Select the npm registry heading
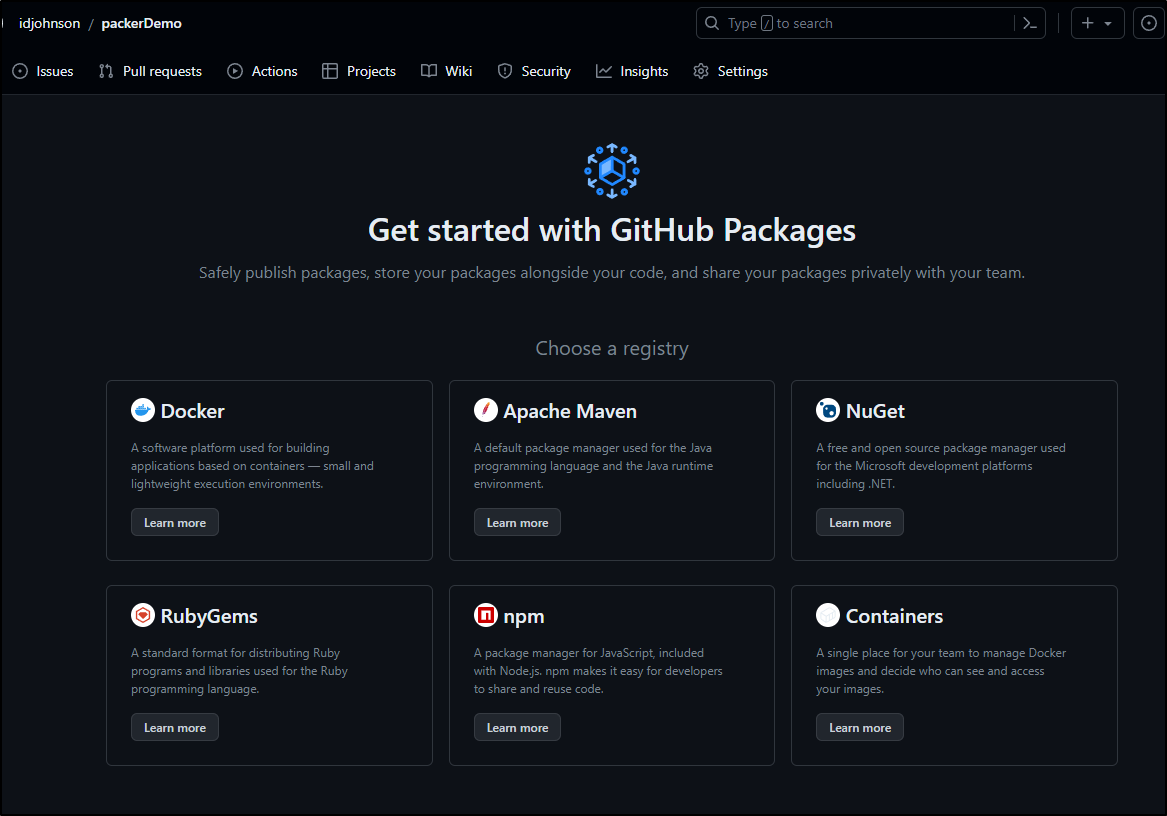The width and height of the screenshot is (1167, 816). [x=524, y=616]
